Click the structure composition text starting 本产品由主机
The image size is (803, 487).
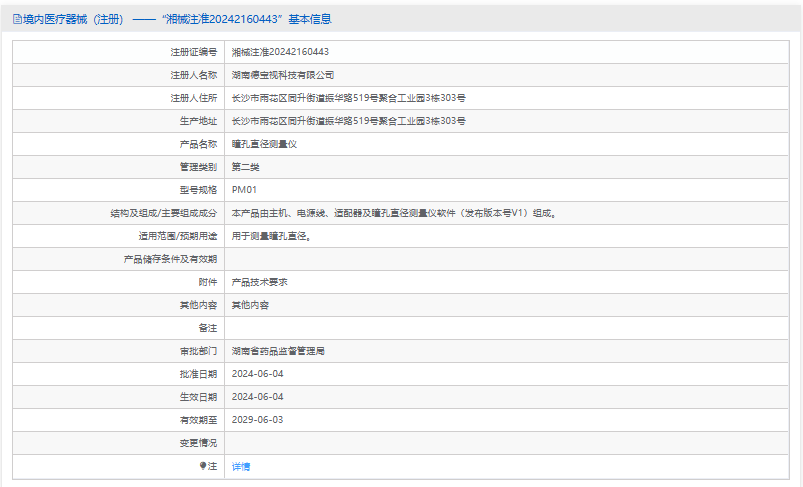click(x=394, y=213)
